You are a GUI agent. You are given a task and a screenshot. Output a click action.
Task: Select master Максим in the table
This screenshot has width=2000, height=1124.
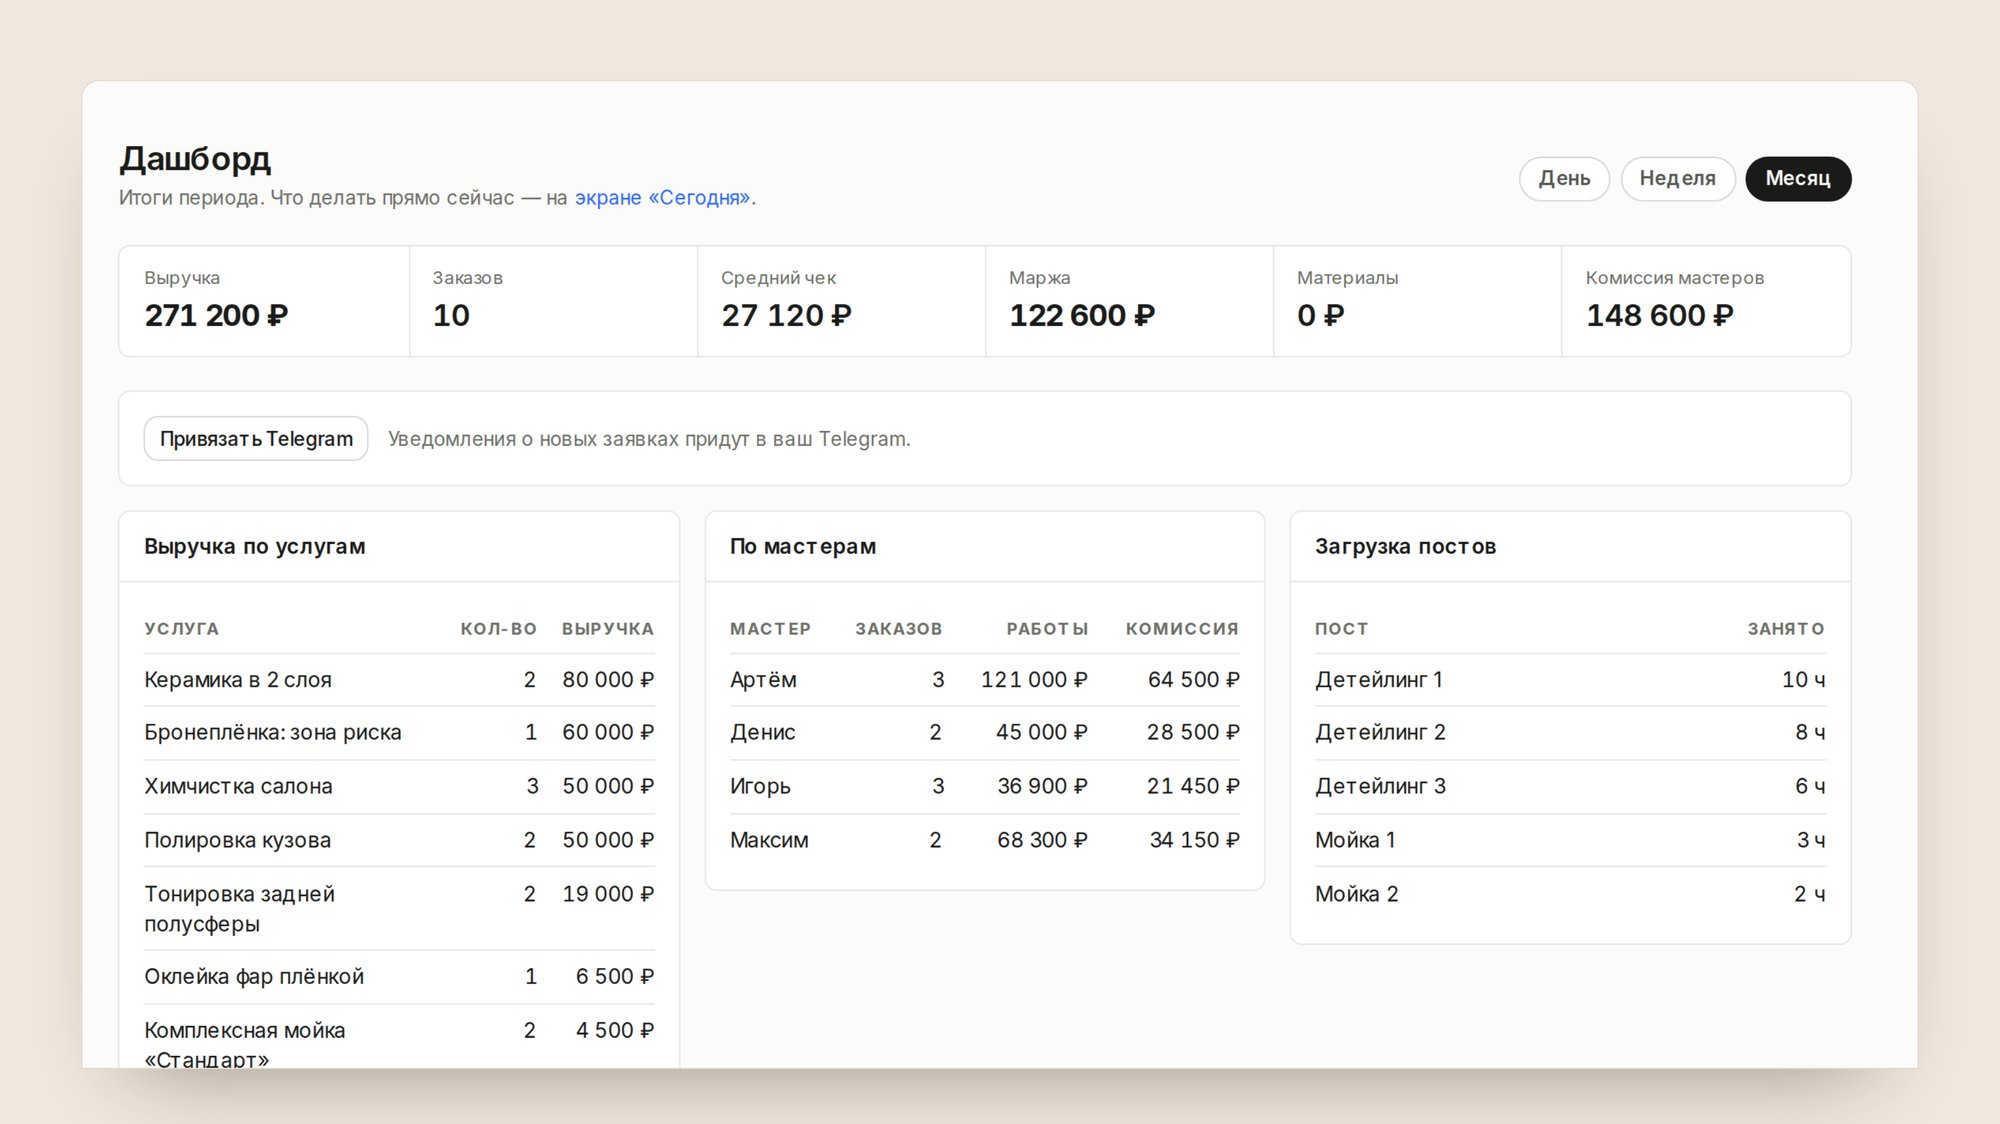tap(769, 840)
